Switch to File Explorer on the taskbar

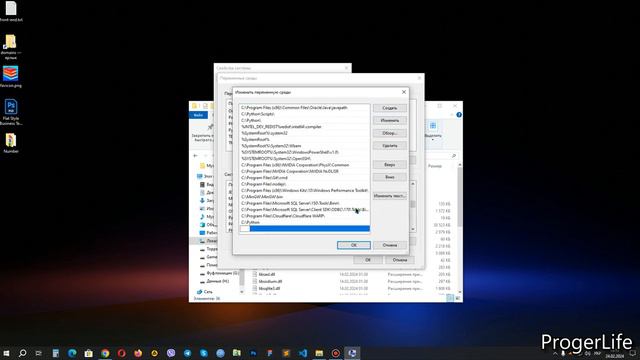319,353
